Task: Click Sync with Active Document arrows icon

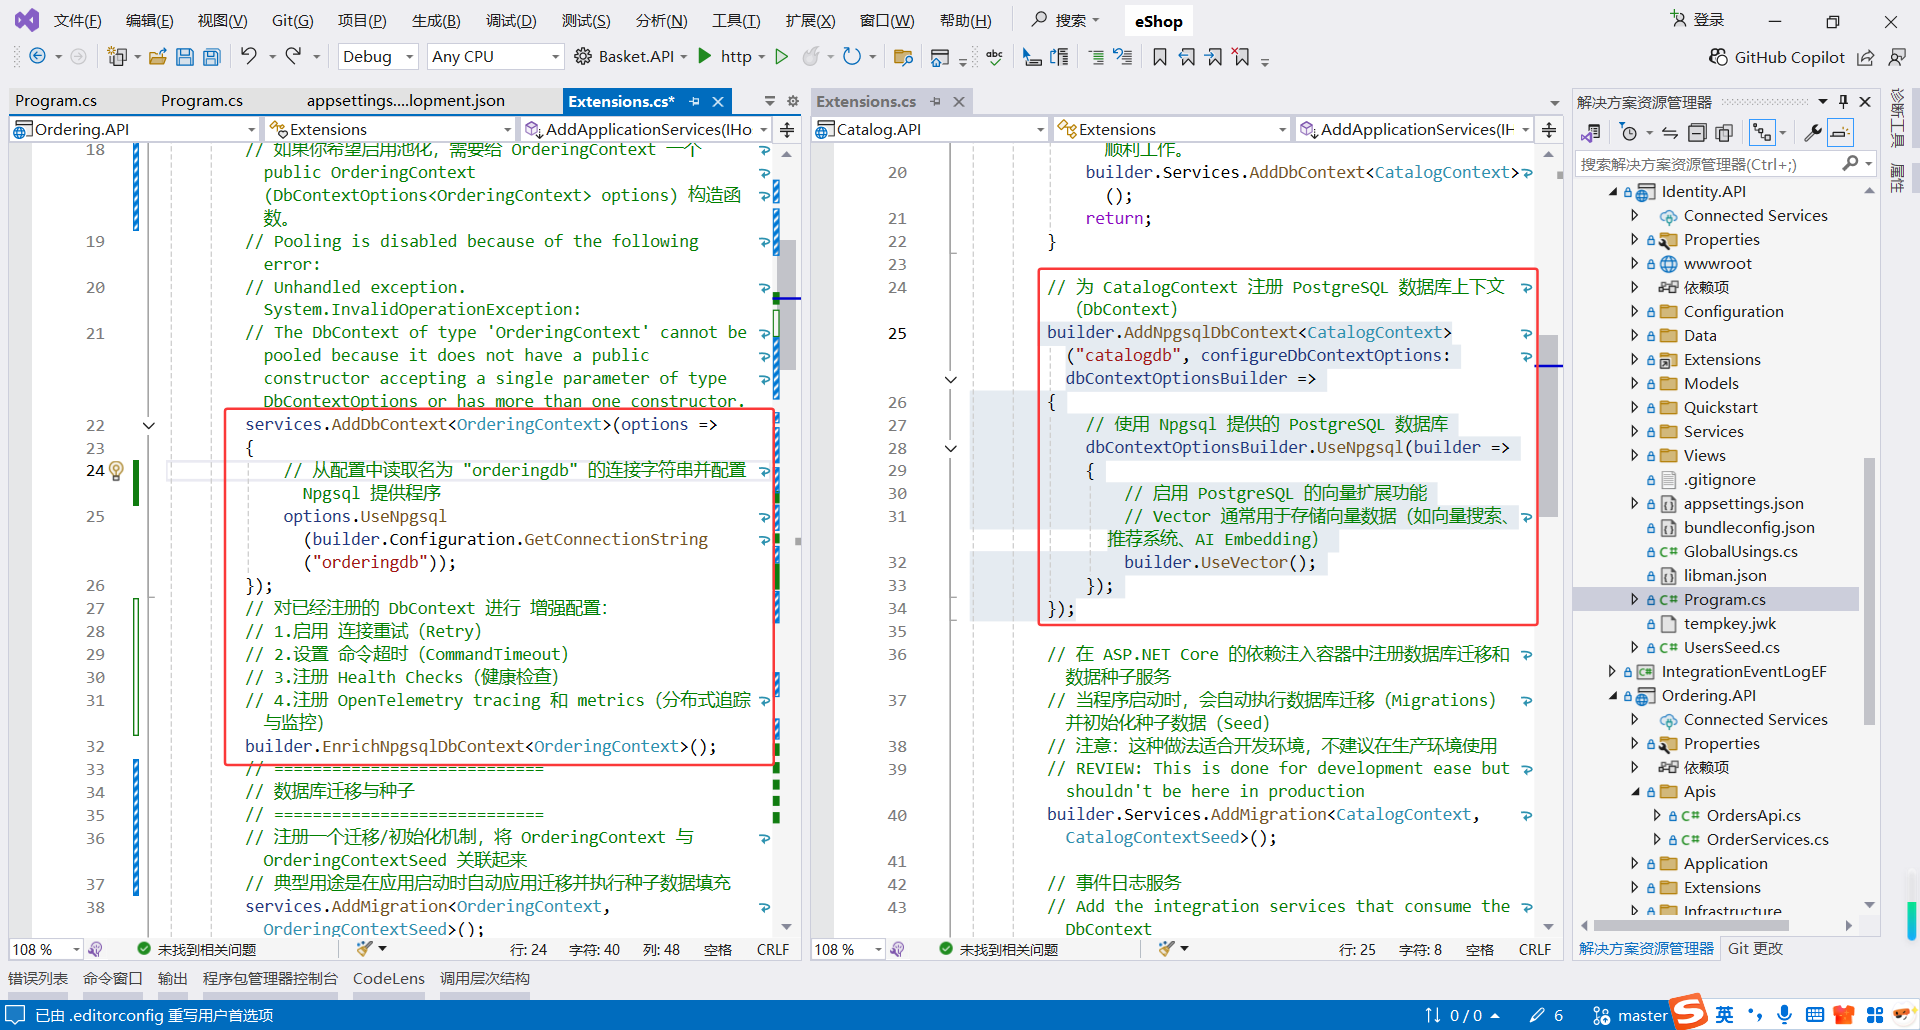Action: coord(1670,133)
